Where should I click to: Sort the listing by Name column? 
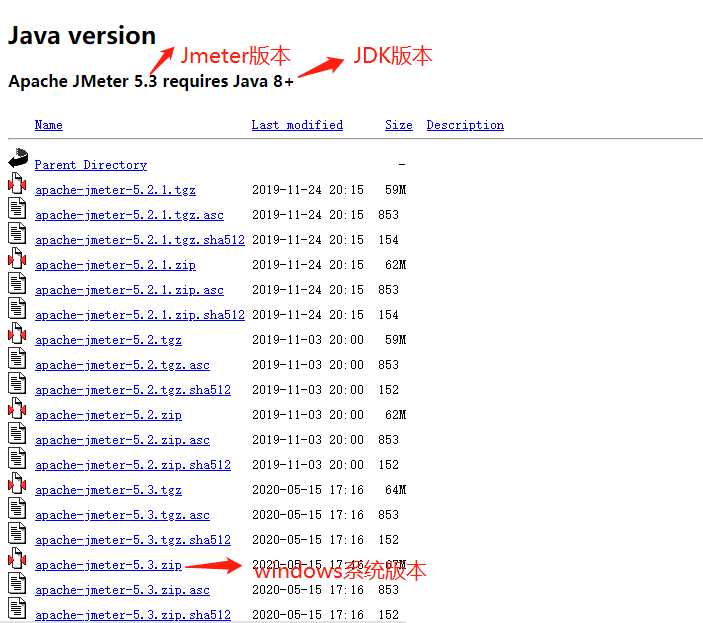[48, 125]
